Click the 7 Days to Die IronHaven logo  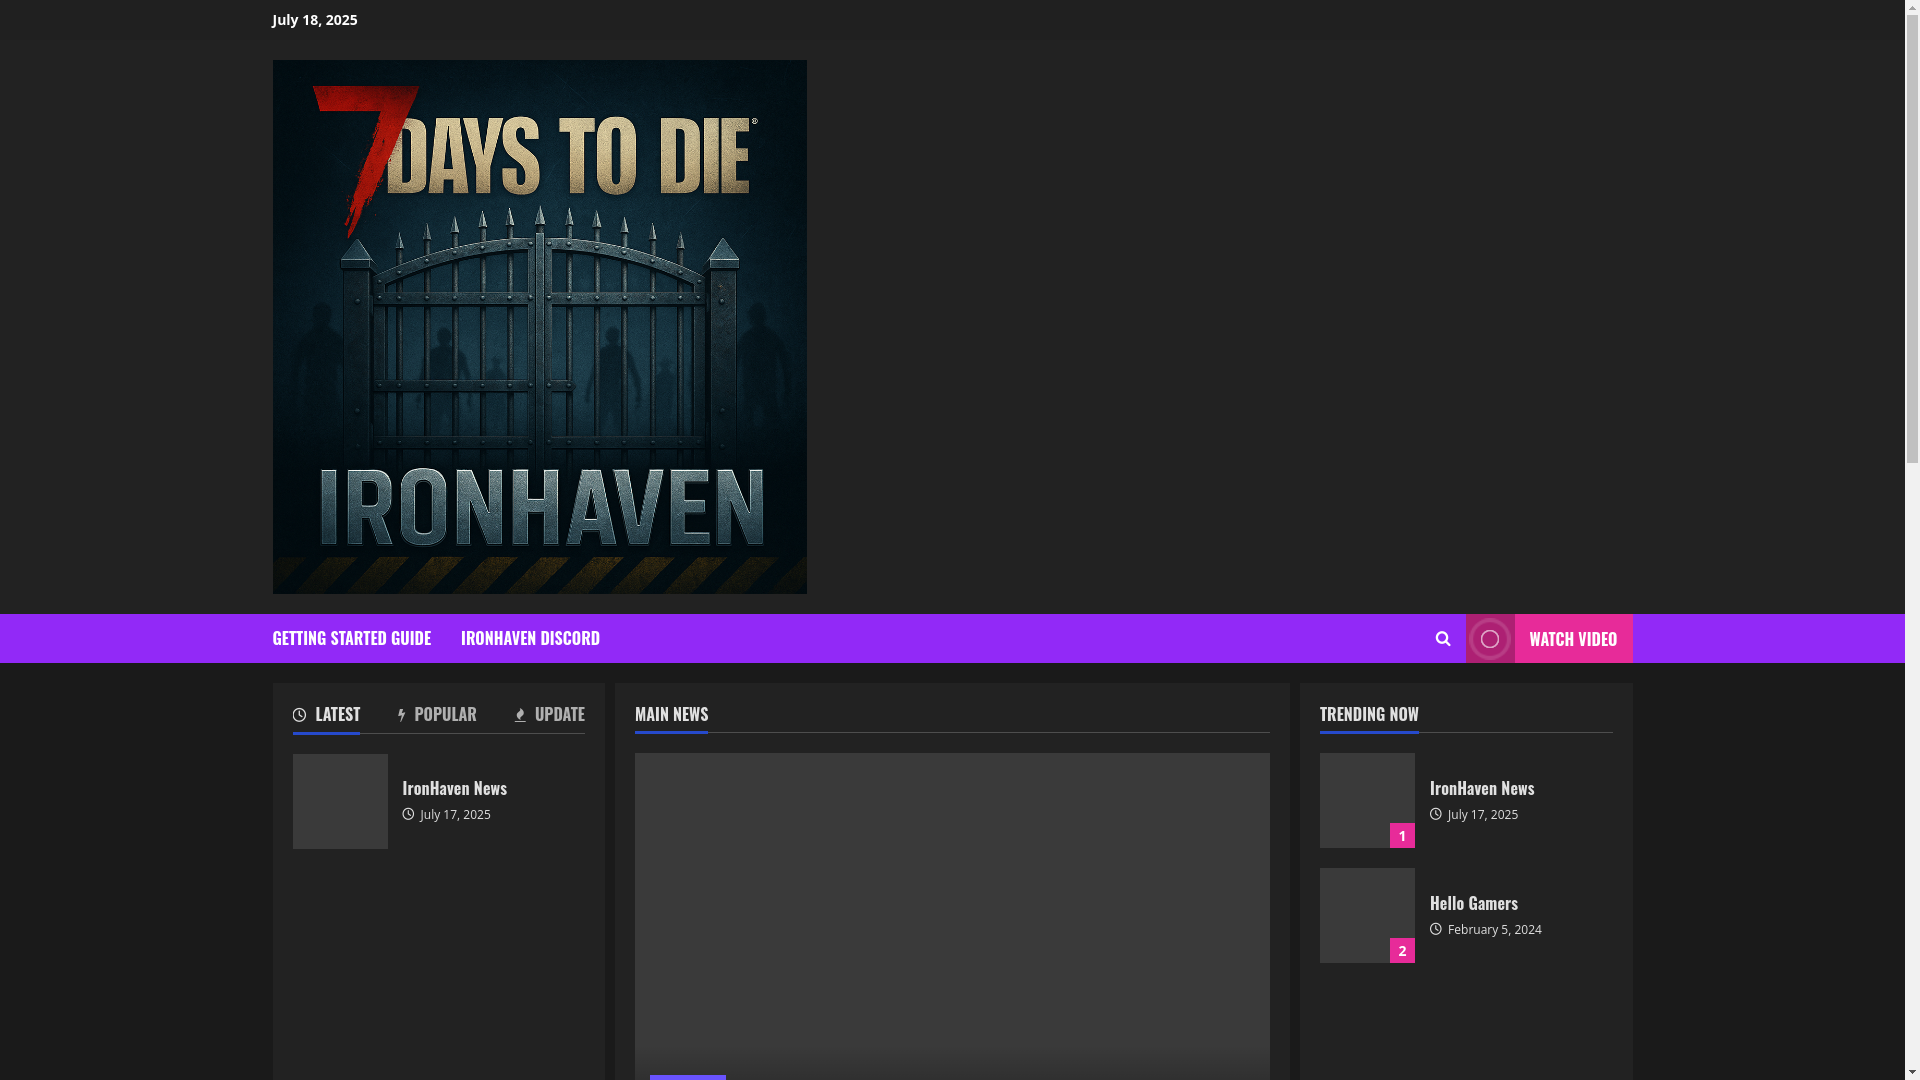point(539,327)
